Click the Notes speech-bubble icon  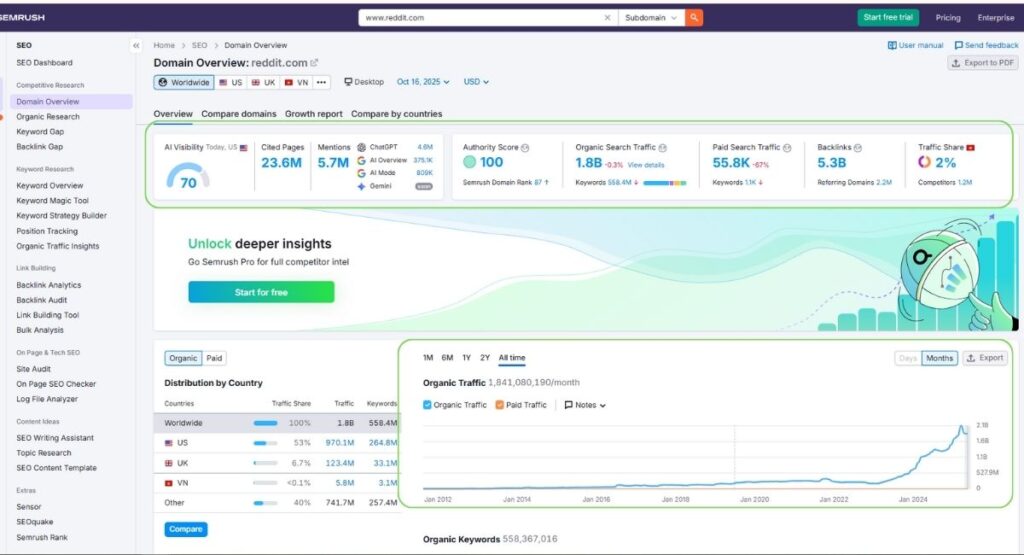point(568,405)
